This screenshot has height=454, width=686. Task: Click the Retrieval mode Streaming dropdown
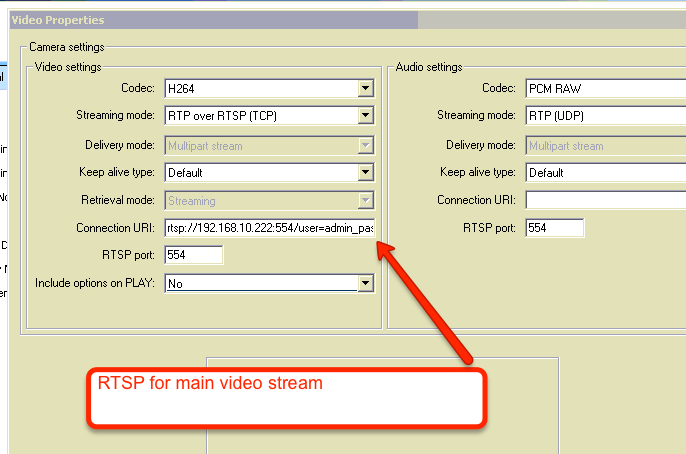click(268, 201)
